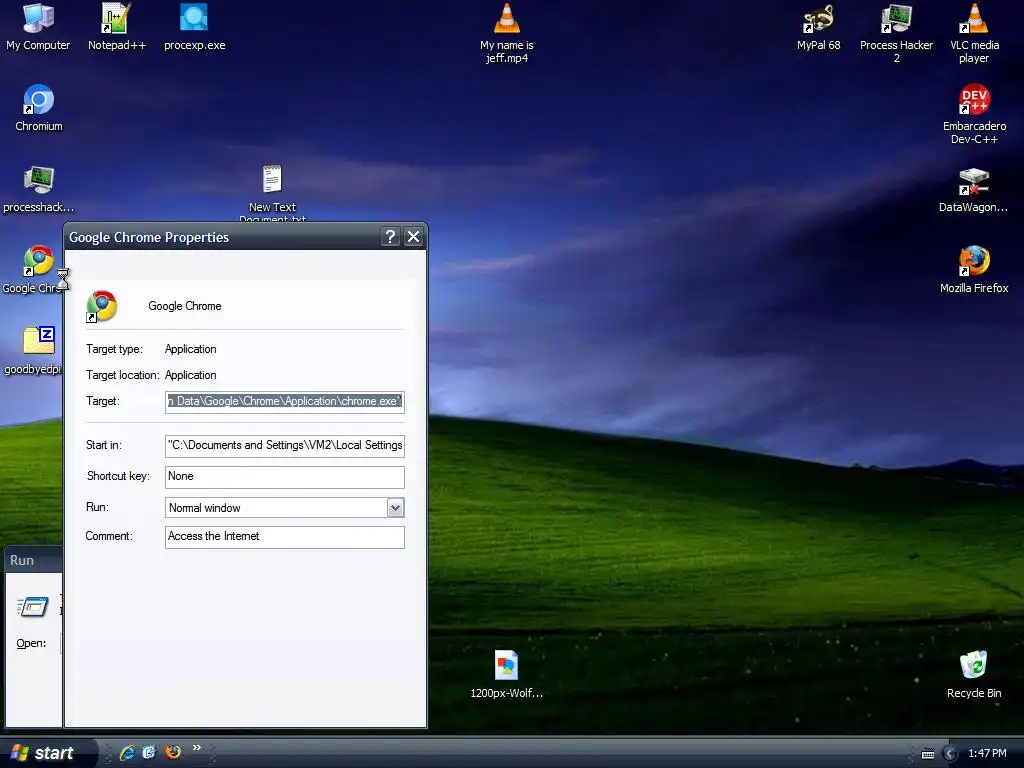Expand quick launch overflow chevron
1024x768 pixels.
click(x=197, y=748)
